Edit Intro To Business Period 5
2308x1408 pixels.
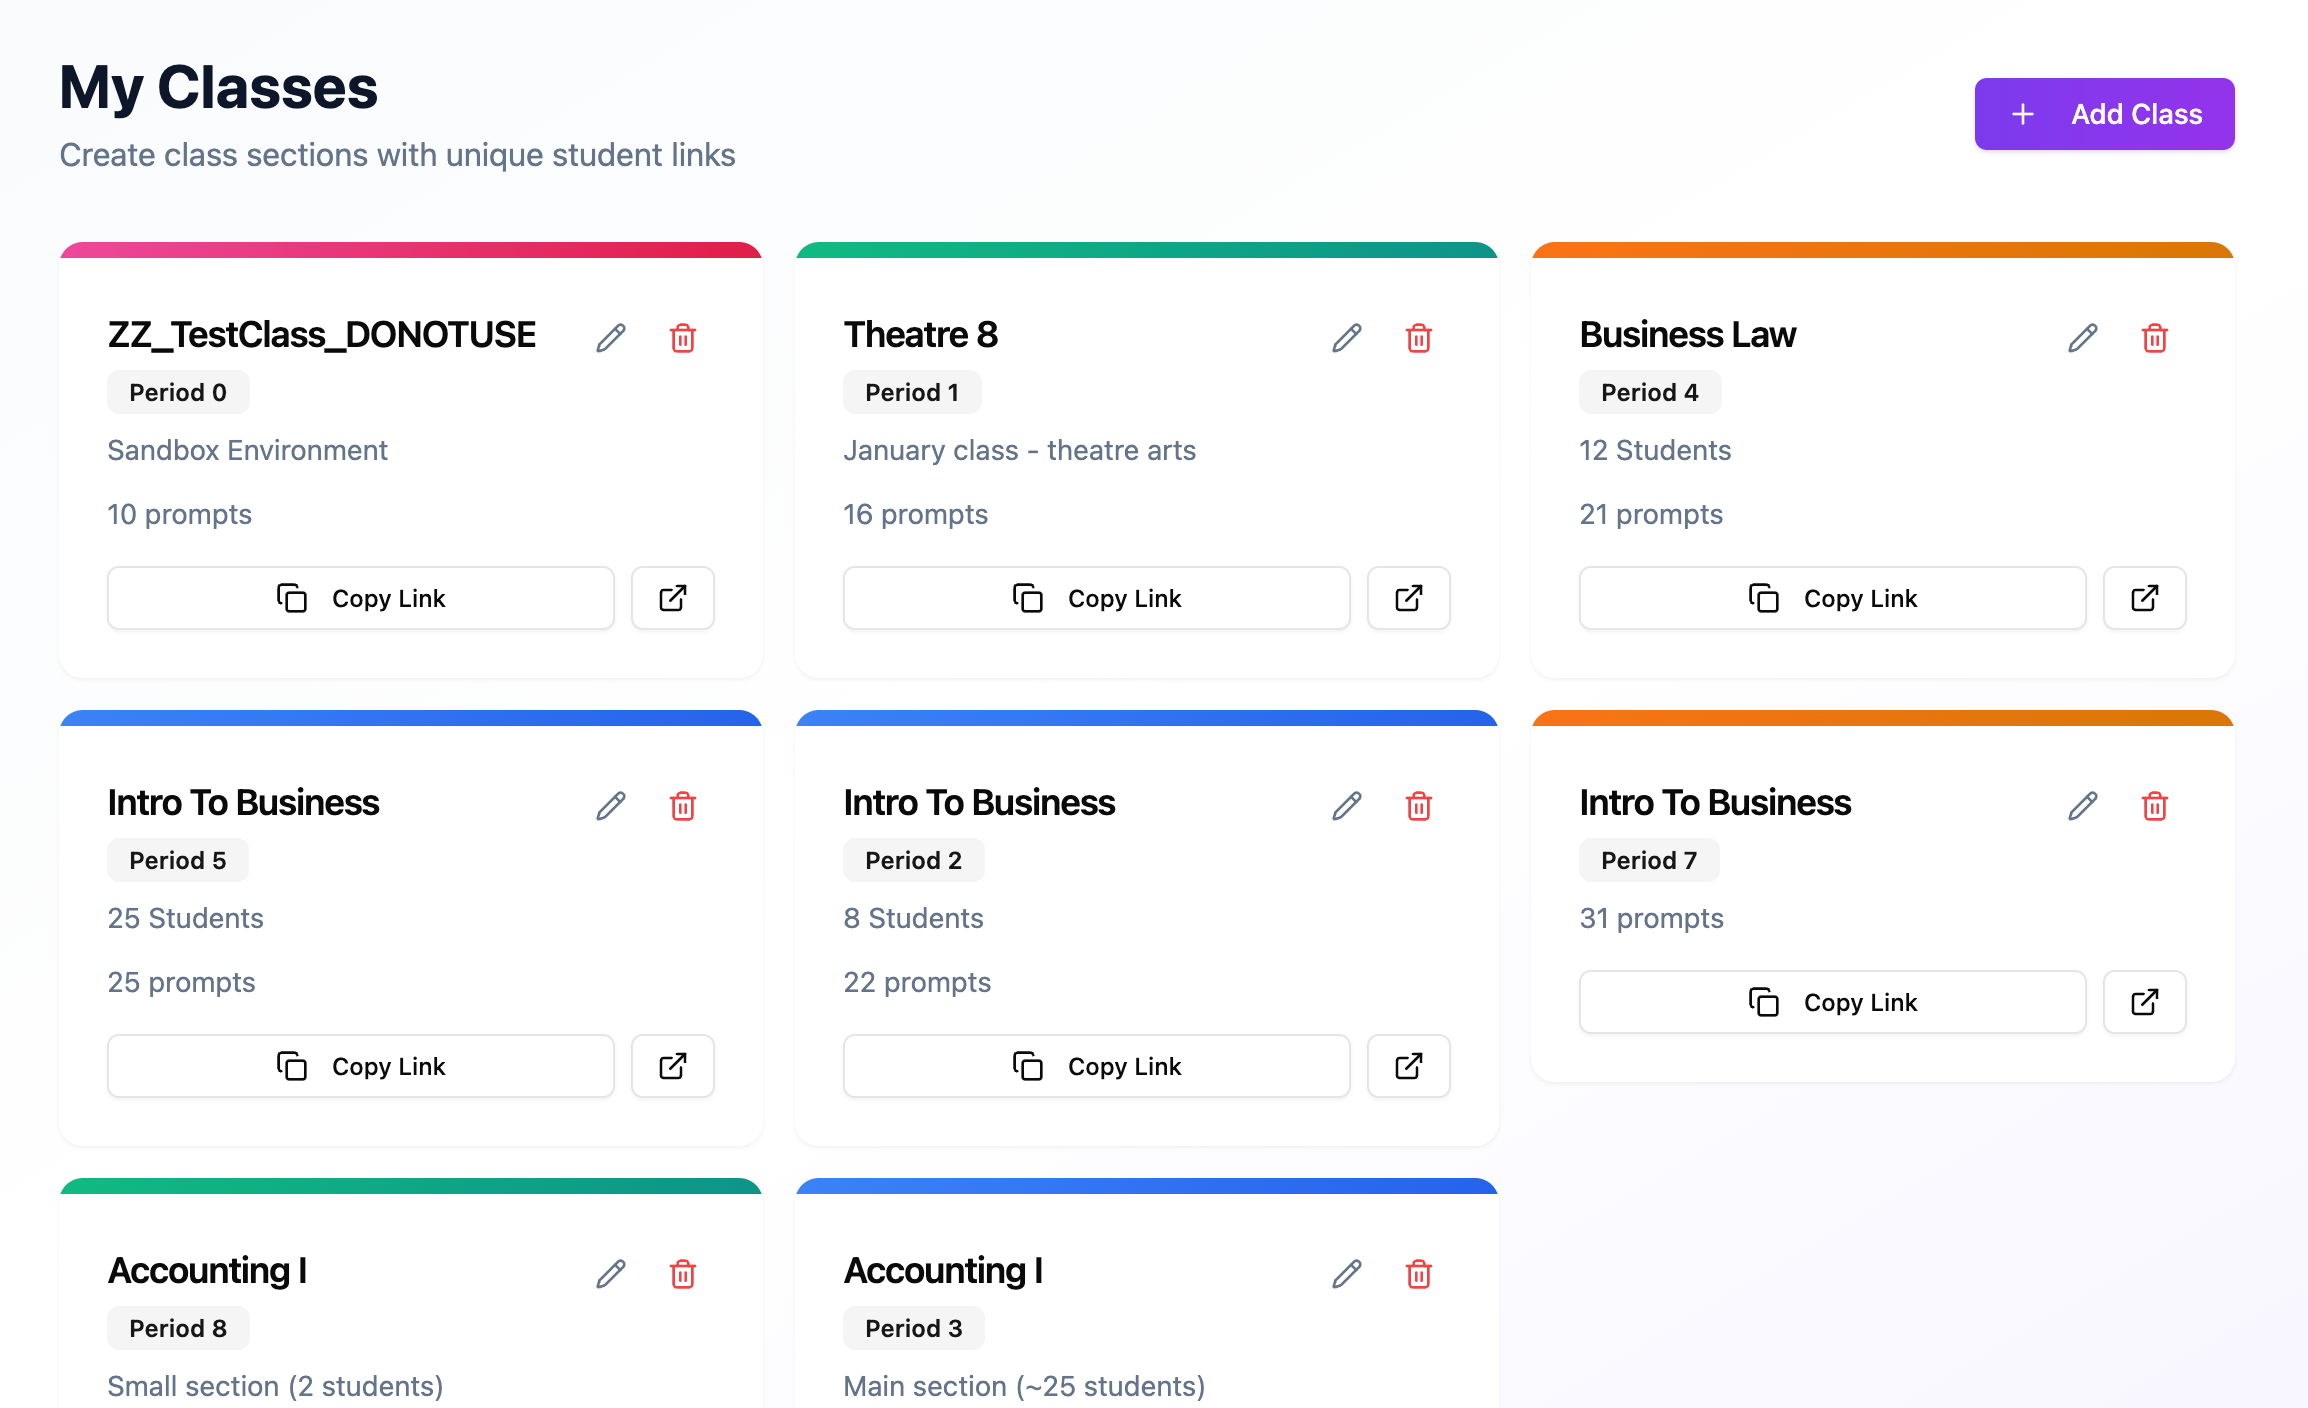click(x=611, y=806)
